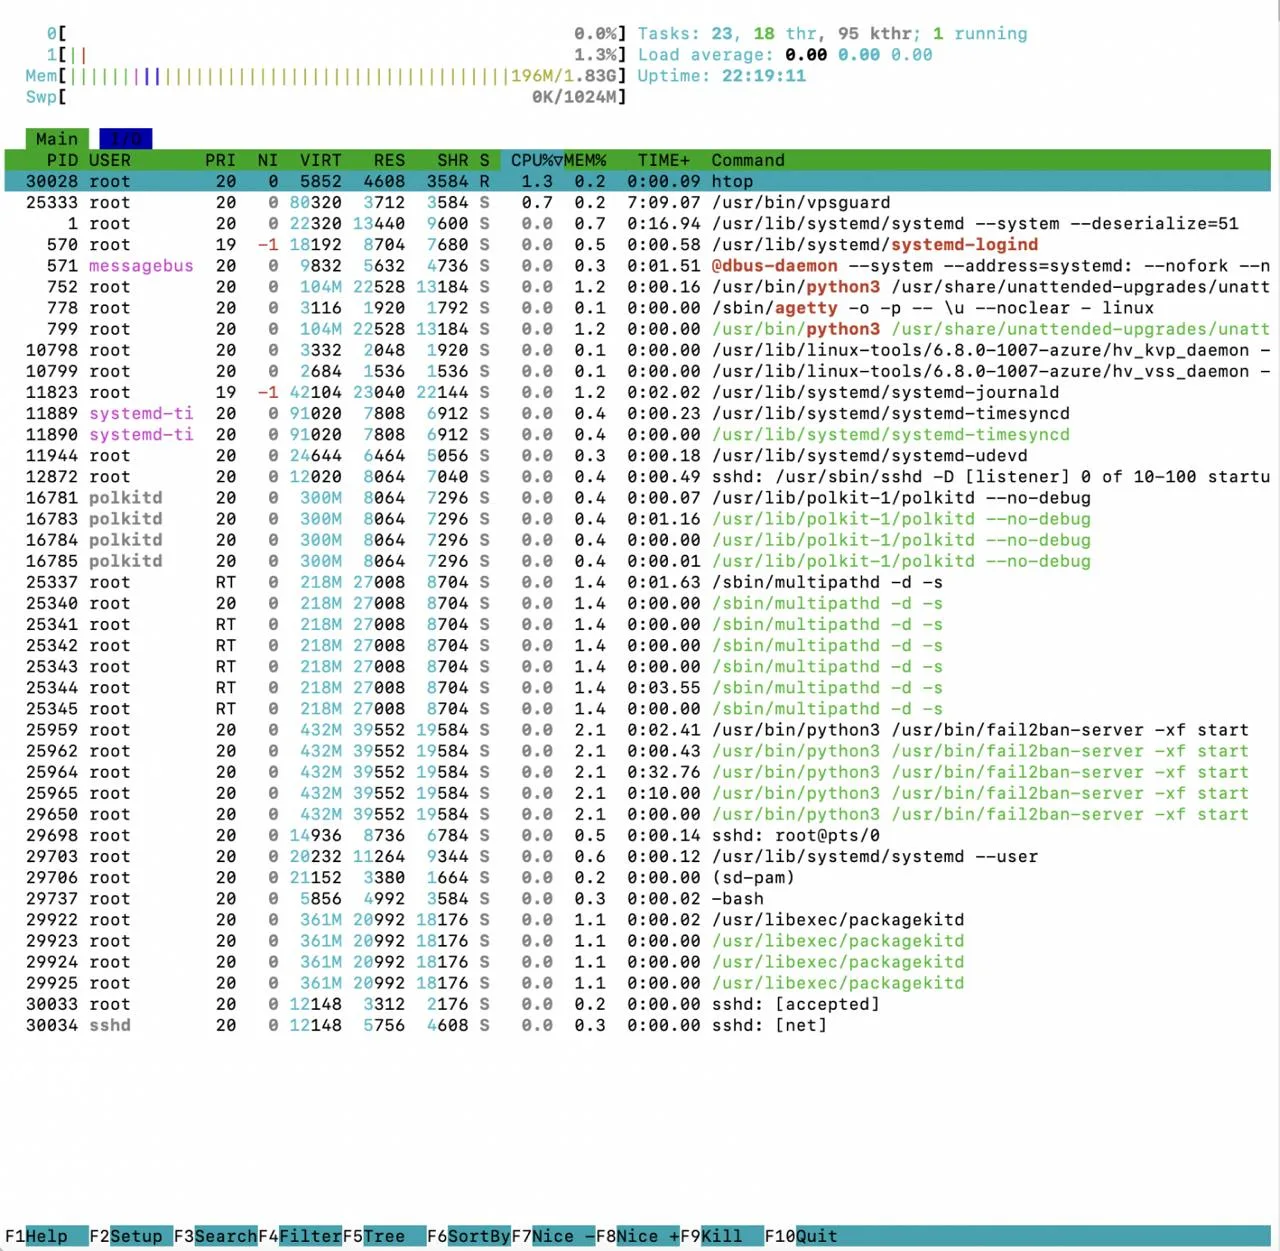Select the hv_kvp_daemon process row
This screenshot has width=1280, height=1251.
[638, 350]
